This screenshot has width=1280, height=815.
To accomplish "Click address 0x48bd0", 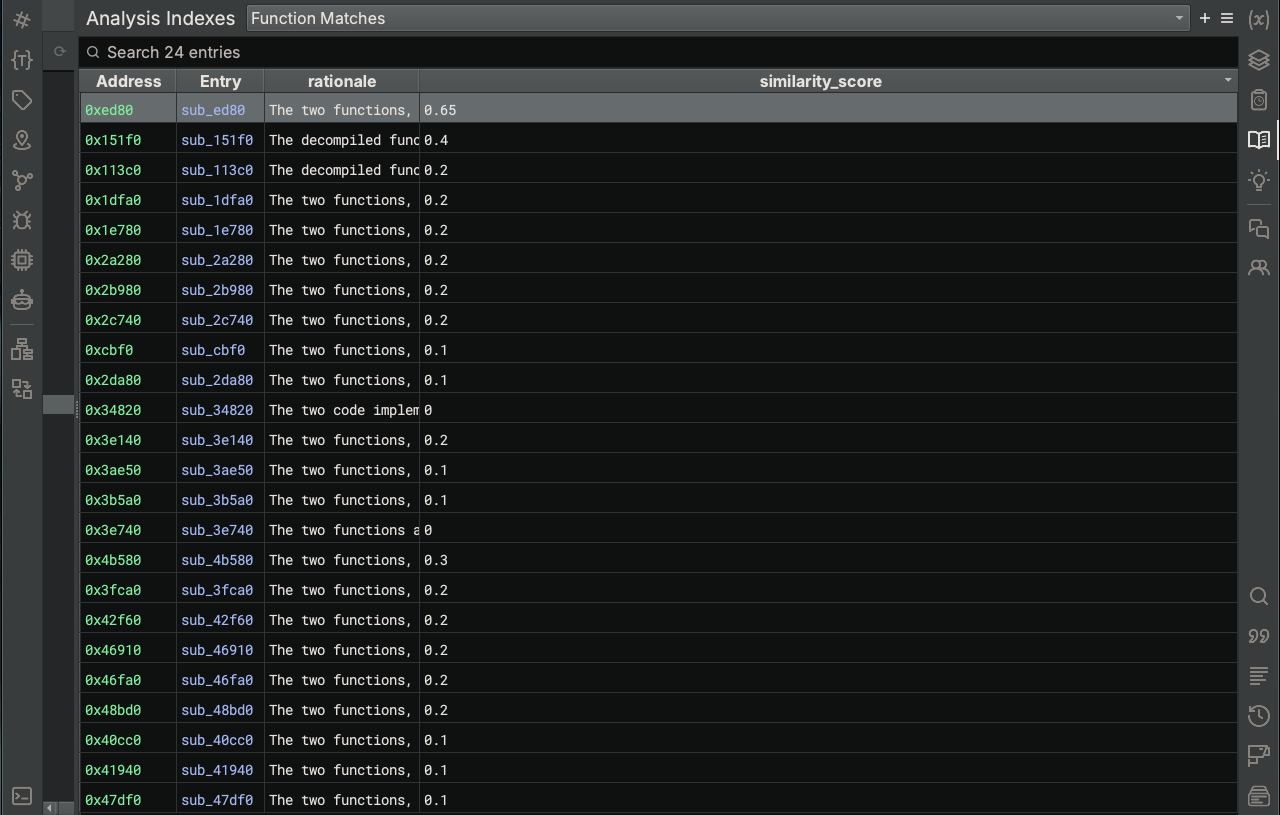I will pos(113,710).
